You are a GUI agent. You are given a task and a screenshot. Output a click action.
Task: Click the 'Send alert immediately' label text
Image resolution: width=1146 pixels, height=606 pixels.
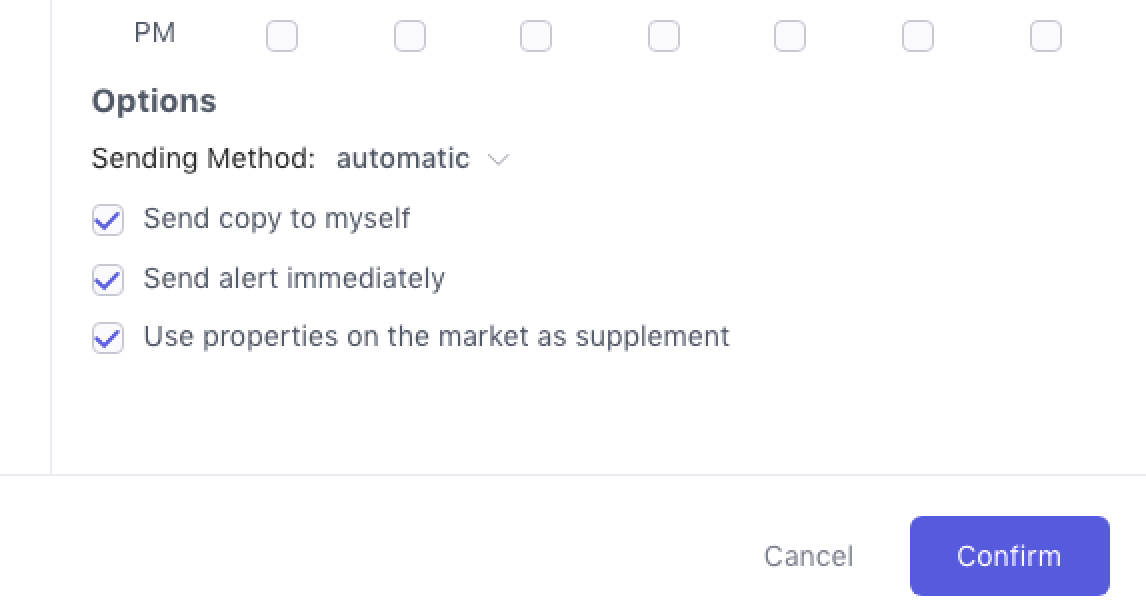pos(294,278)
